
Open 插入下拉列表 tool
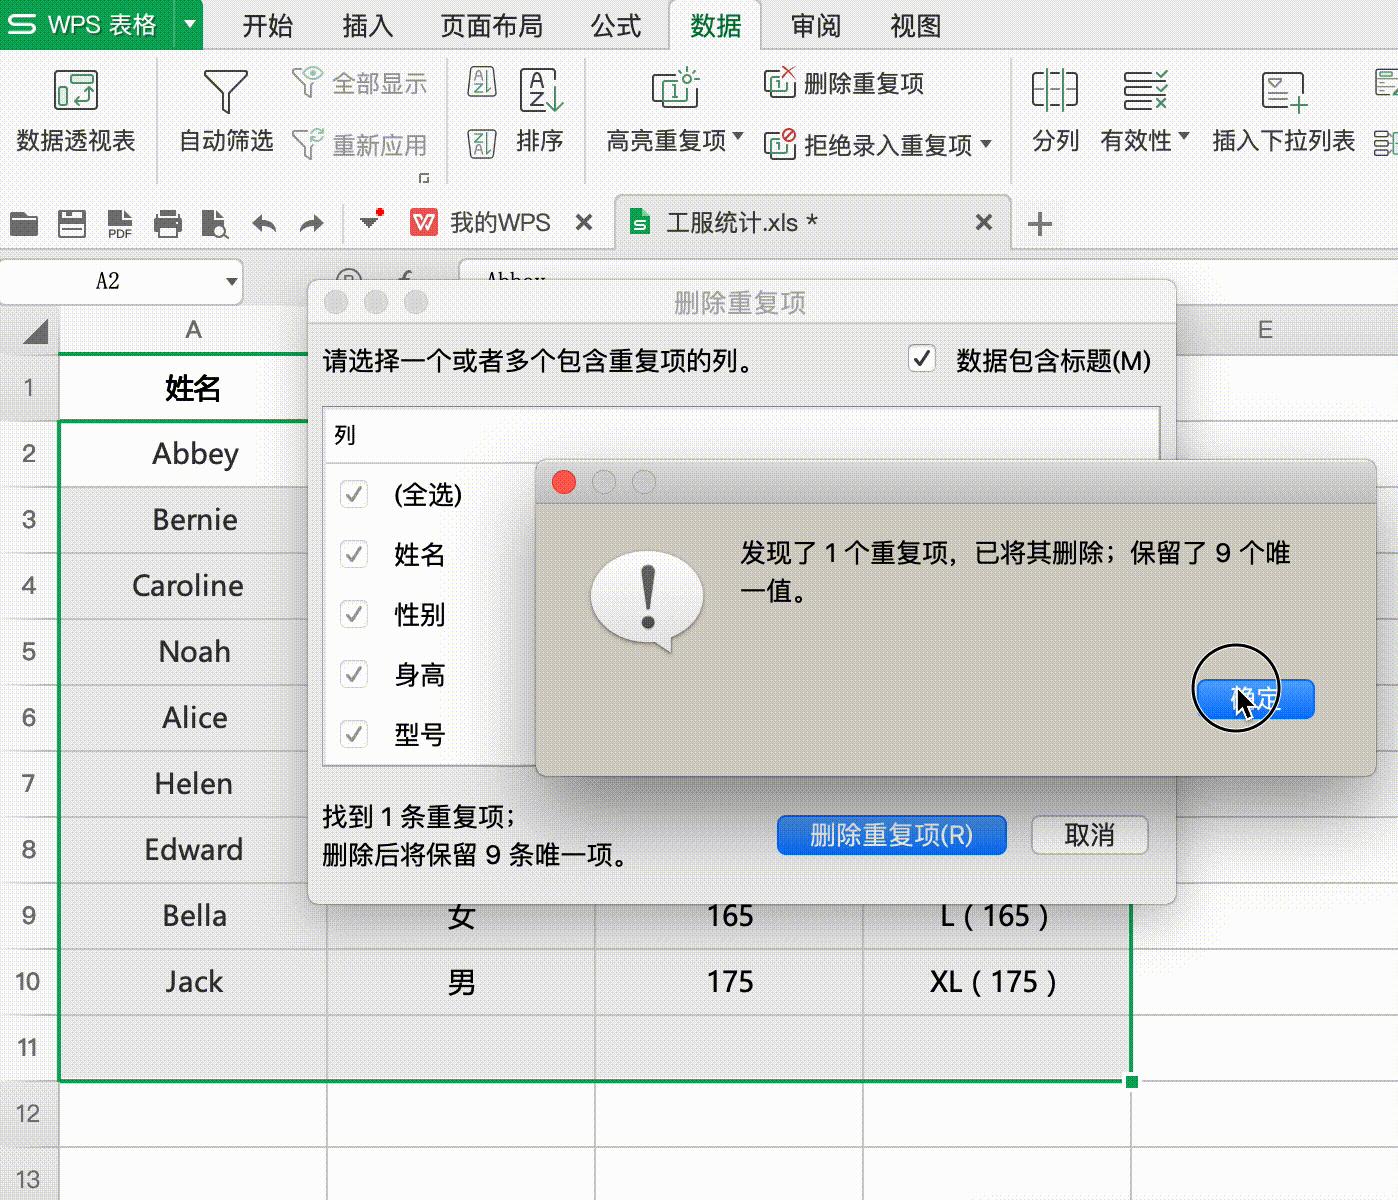pos(1283,110)
